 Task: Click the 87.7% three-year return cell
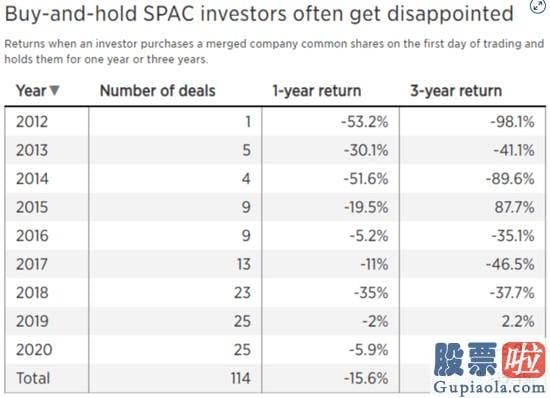(x=515, y=207)
